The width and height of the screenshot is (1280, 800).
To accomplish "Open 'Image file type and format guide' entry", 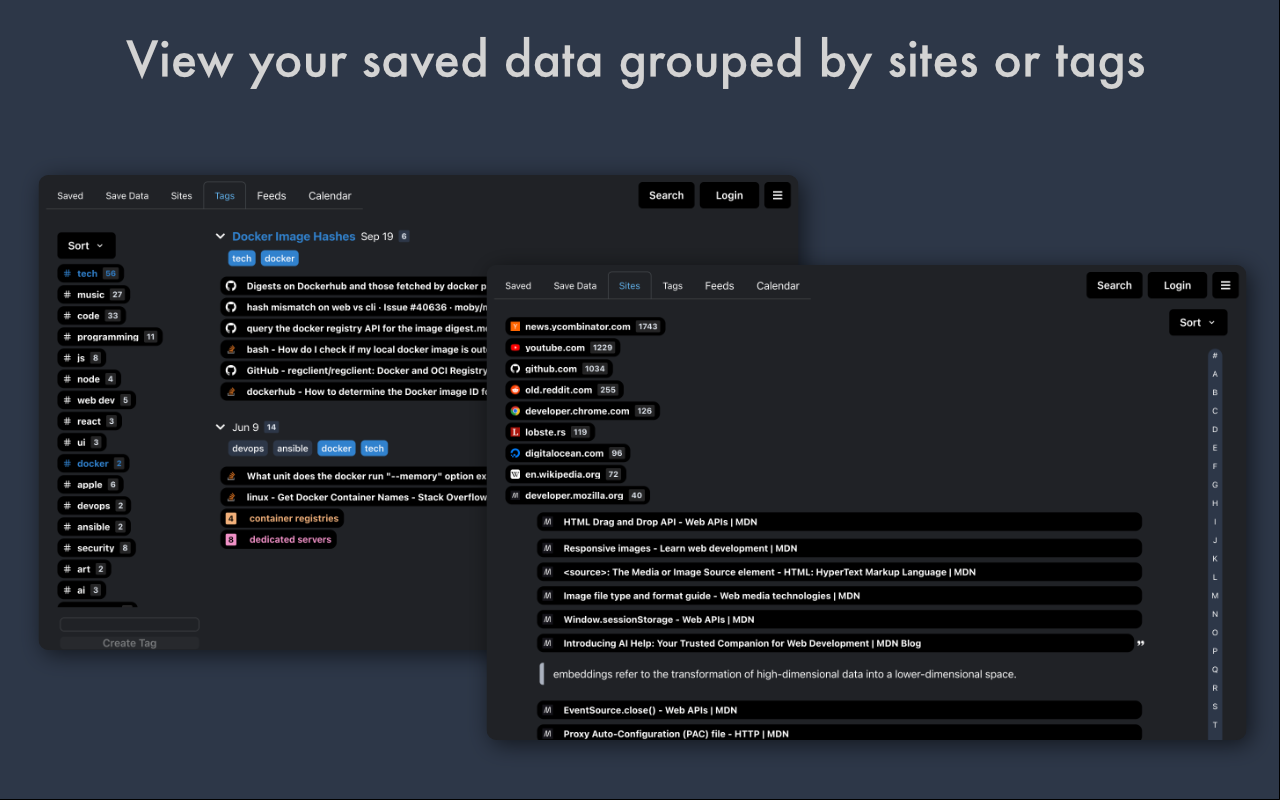I will tap(840, 596).
